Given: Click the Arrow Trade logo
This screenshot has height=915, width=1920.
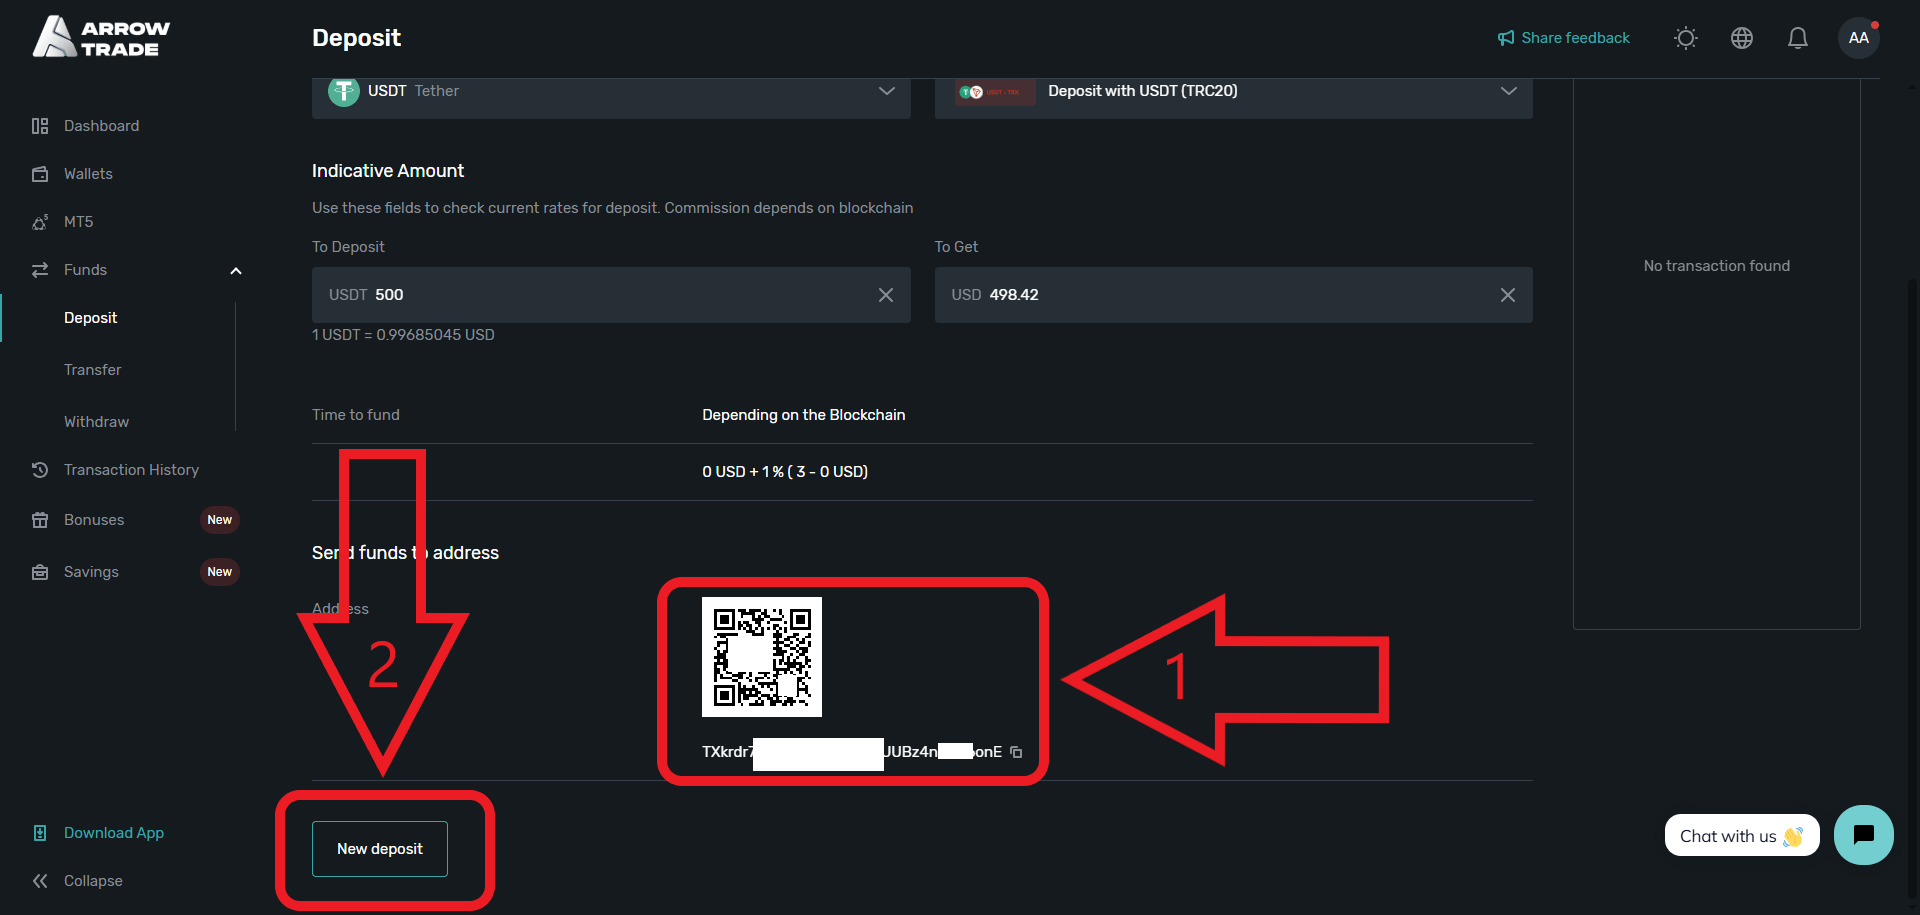Looking at the screenshot, I should point(101,37).
